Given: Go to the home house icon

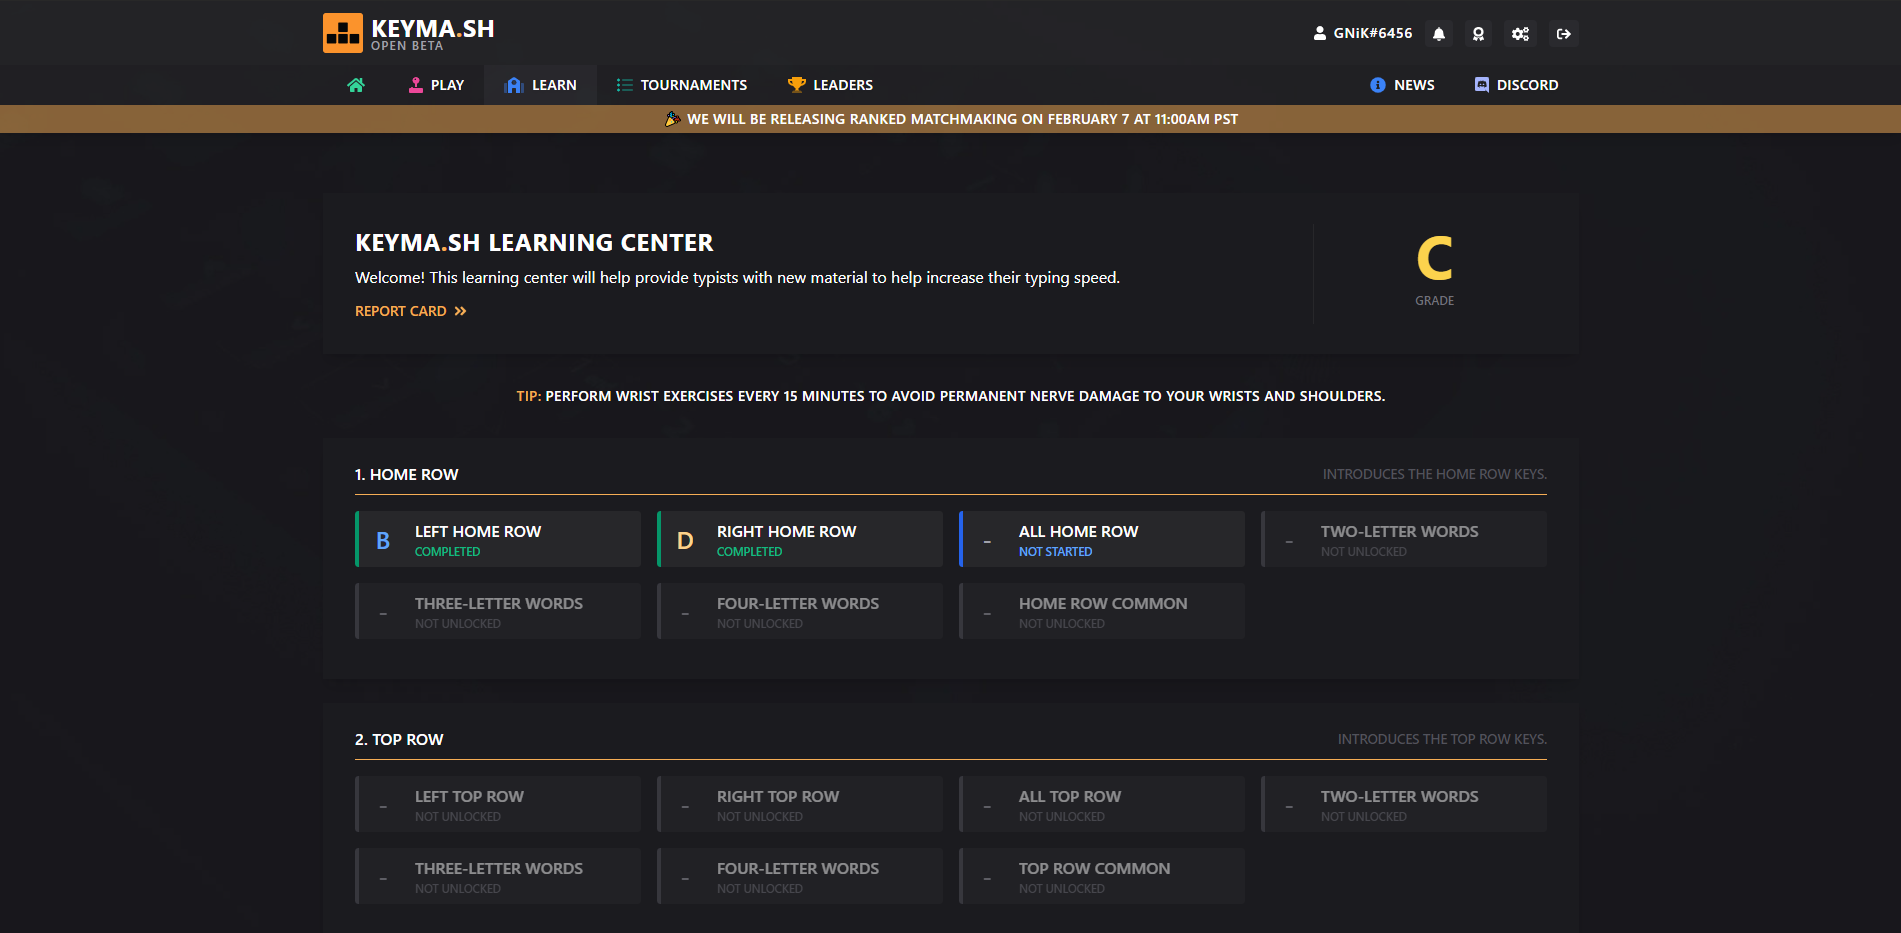Looking at the screenshot, I should coord(355,85).
